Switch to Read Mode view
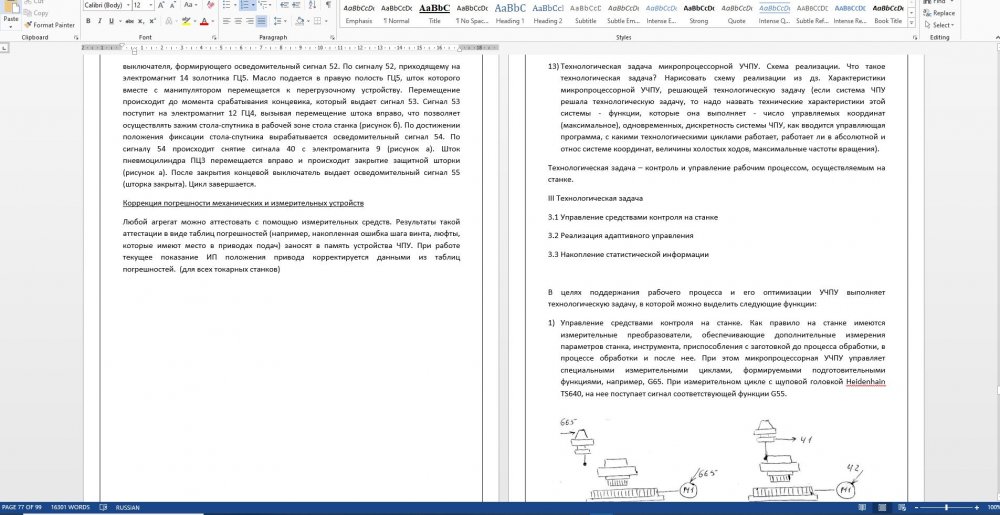The image size is (1000, 515). [x=863, y=507]
